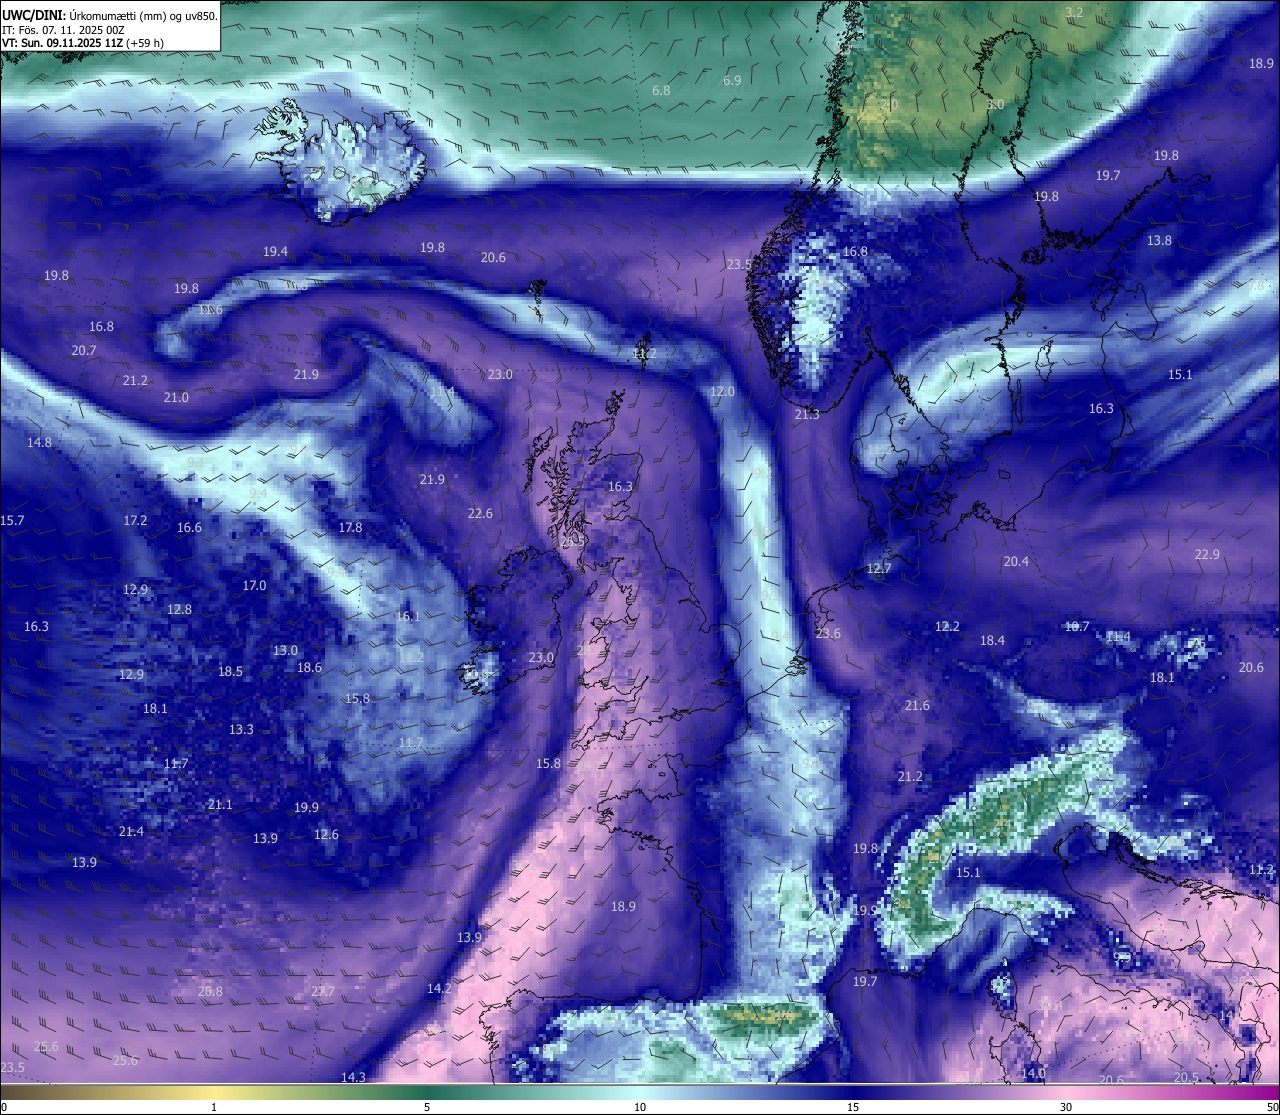Click the 20.4 map value

point(1016,561)
